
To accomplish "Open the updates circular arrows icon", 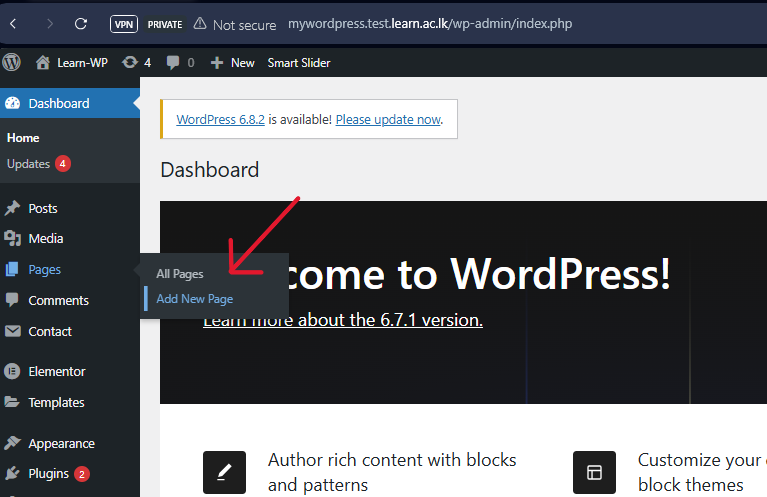I will tap(130, 63).
